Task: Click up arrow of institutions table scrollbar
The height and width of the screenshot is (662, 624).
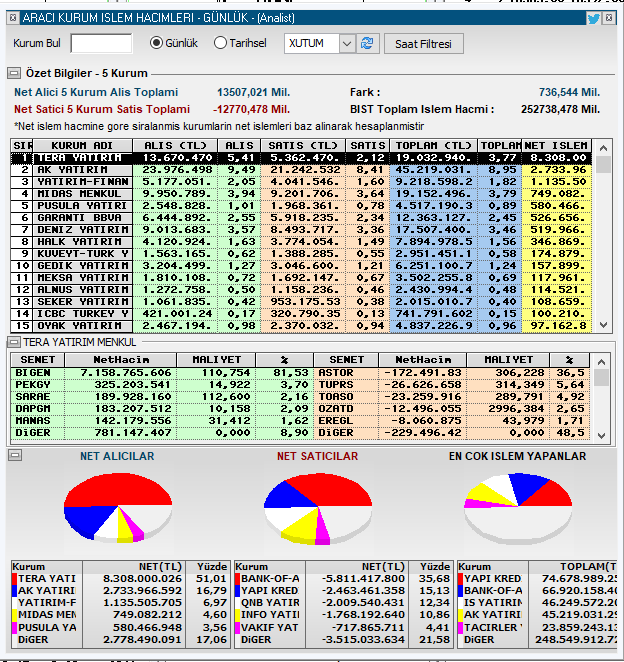Action: click(x=603, y=148)
